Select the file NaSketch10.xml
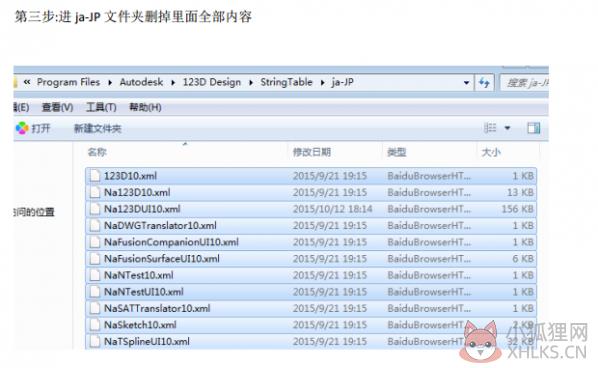 311,325
